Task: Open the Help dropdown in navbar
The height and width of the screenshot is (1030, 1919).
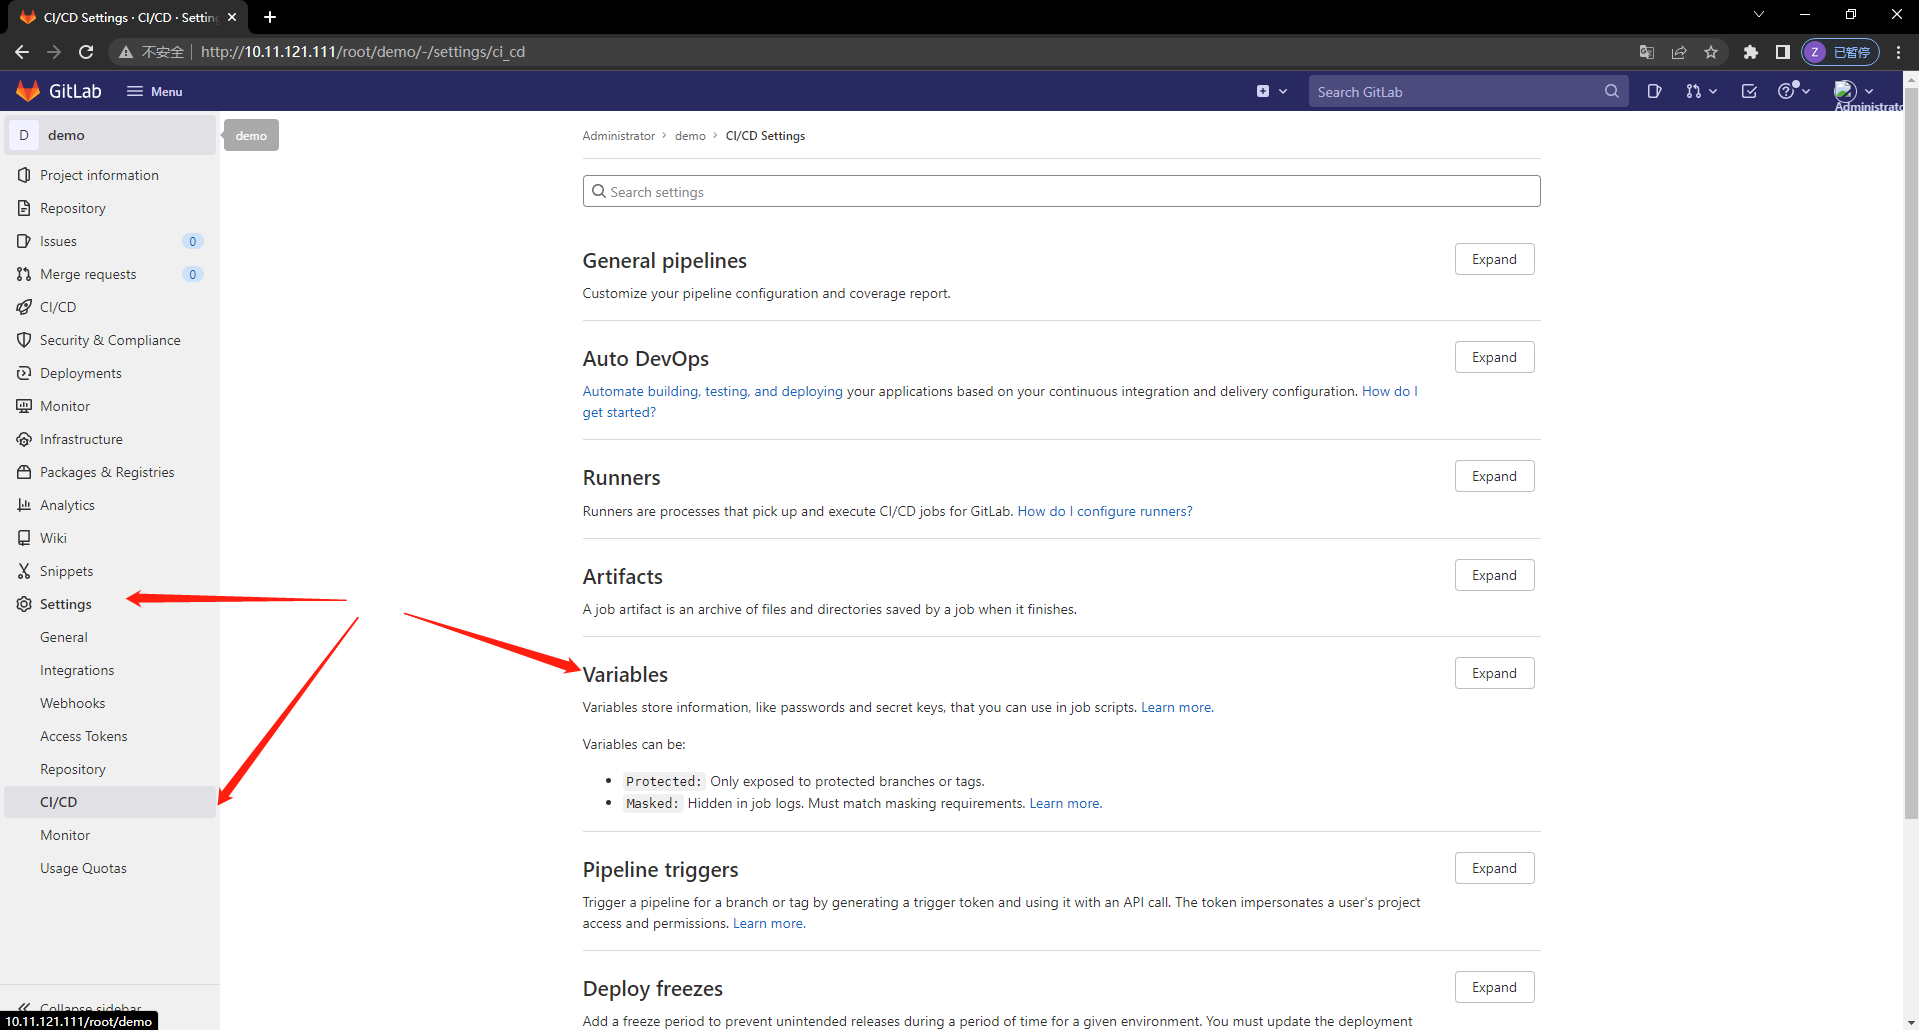Action: tap(1794, 91)
